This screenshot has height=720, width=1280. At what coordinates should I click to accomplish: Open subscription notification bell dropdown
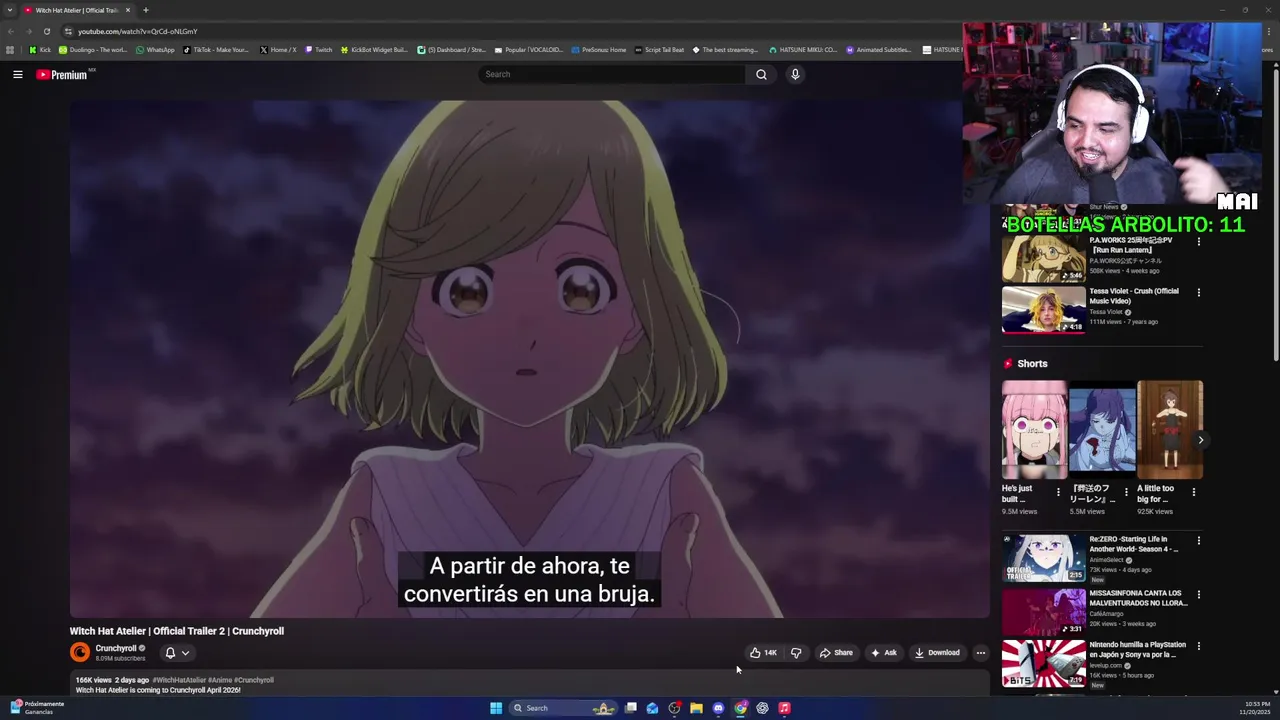point(177,653)
